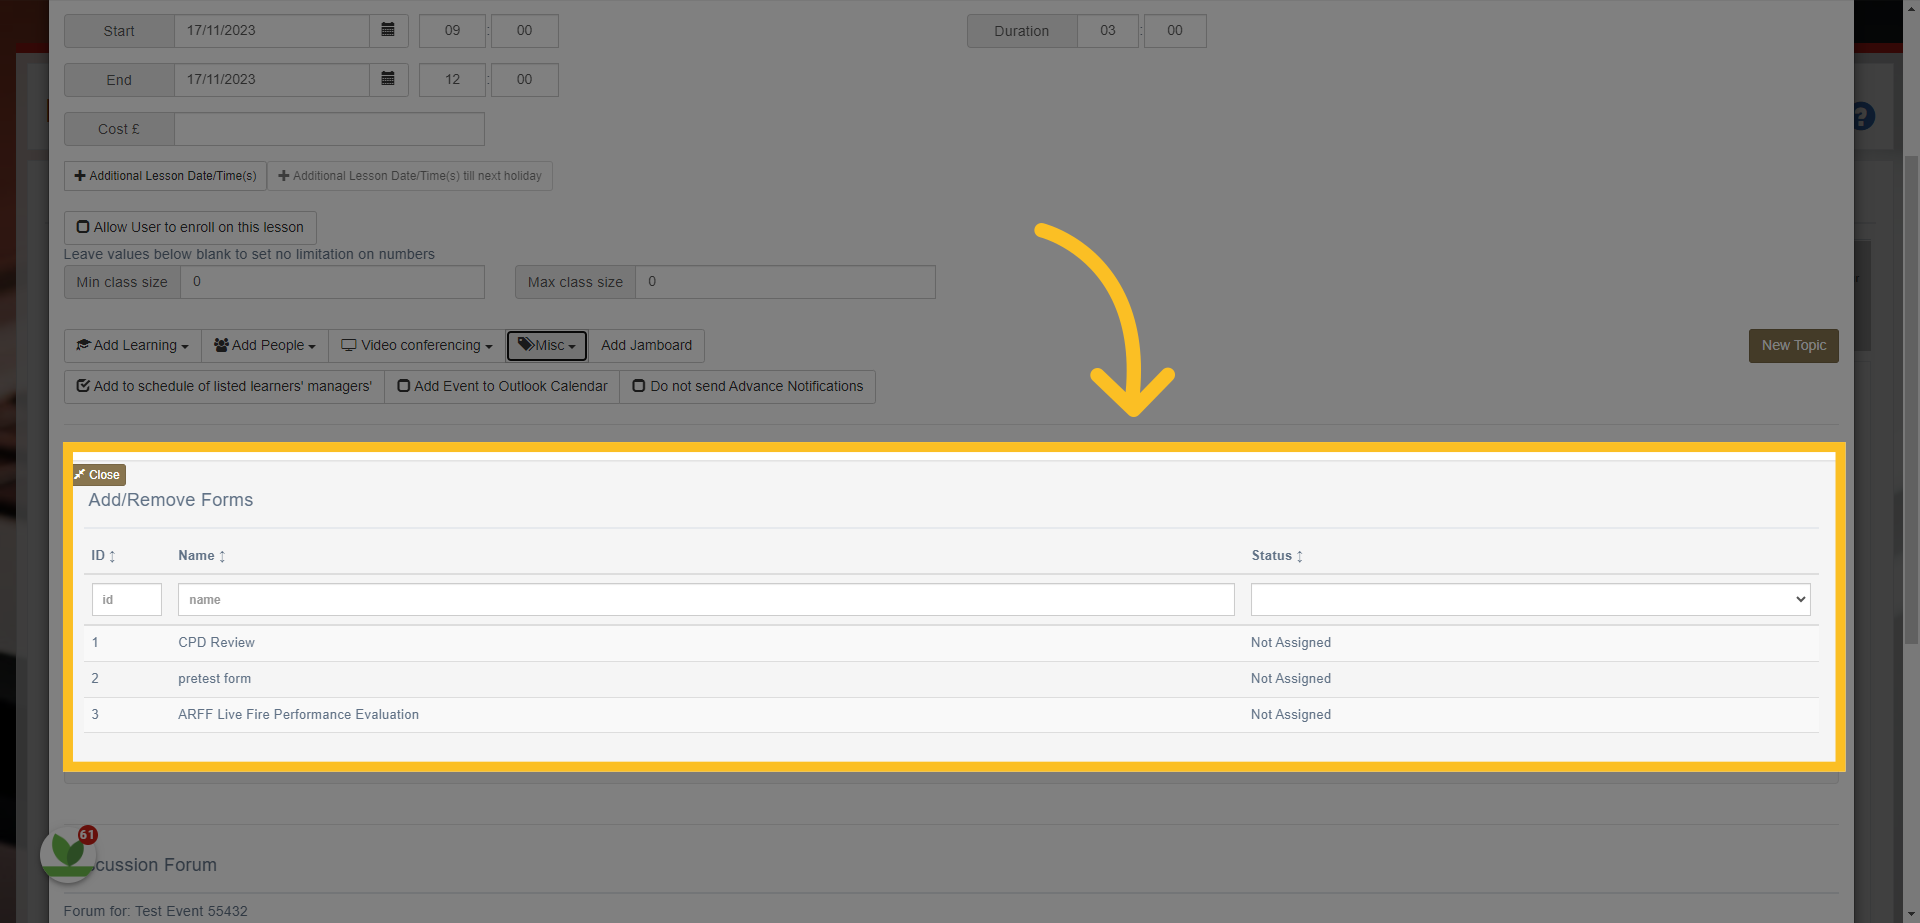The width and height of the screenshot is (1920, 923).
Task: Open the Start date calendar picker icon
Action: coord(388,30)
